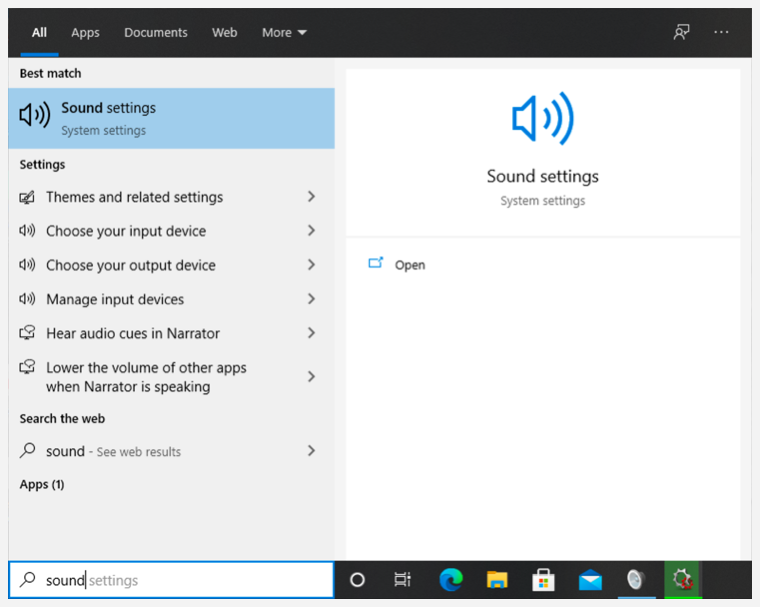760x607 pixels.
Task: Open the Mail app in taskbar
Action: tap(590, 580)
